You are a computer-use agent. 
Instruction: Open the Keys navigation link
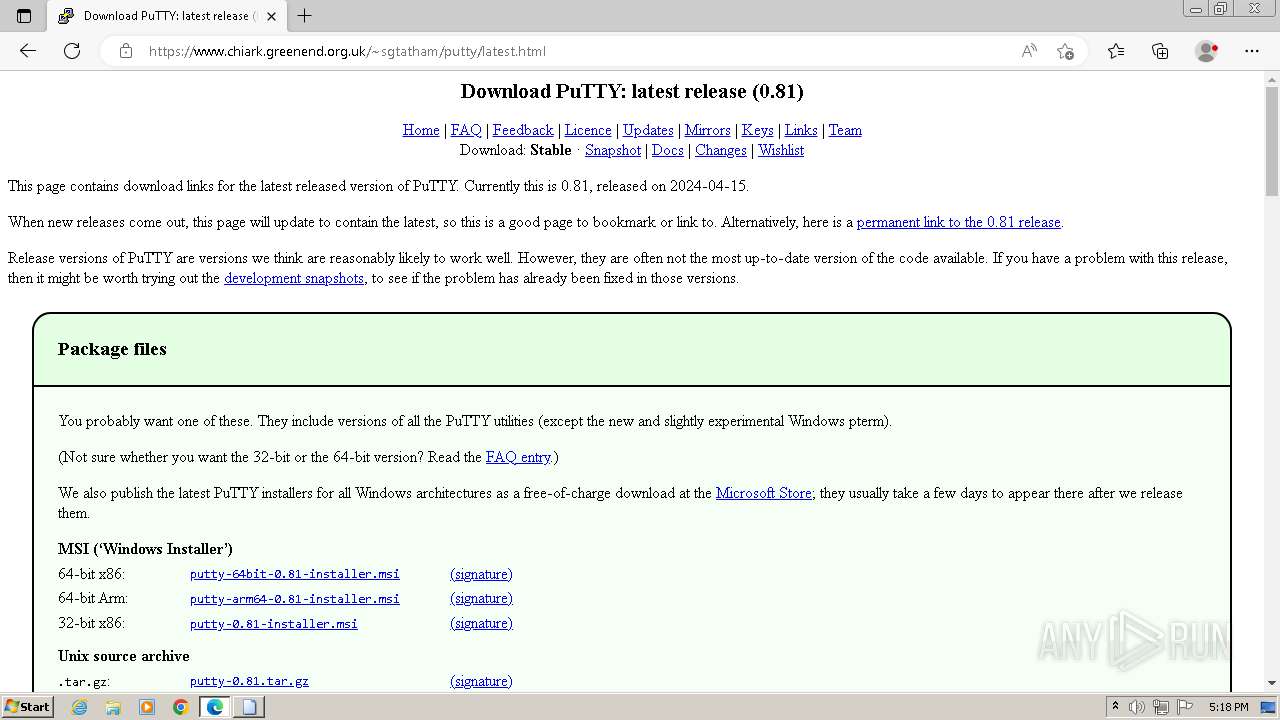pyautogui.click(x=758, y=130)
